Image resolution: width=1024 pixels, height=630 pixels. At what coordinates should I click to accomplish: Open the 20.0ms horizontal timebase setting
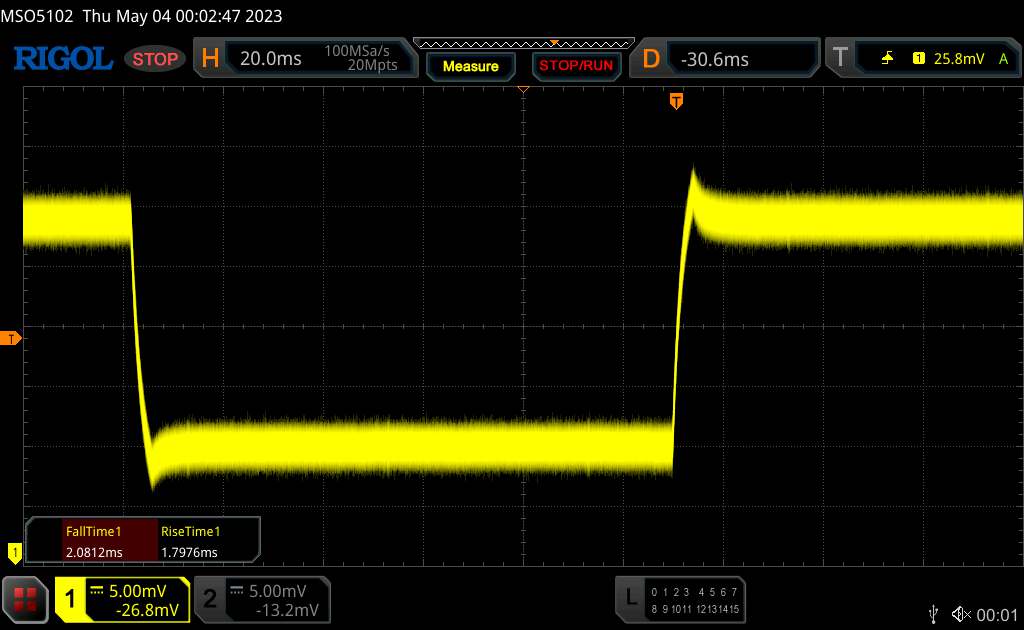point(271,59)
